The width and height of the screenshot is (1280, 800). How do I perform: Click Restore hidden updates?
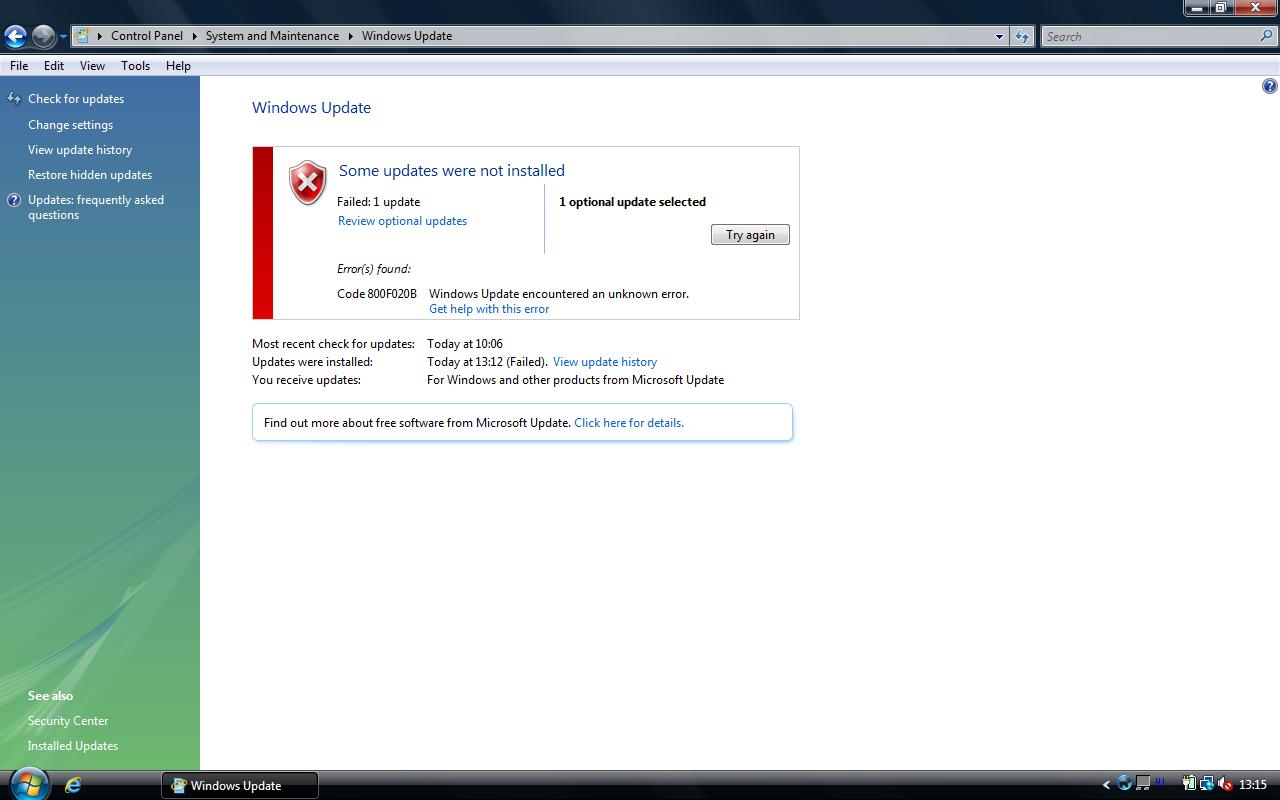pos(90,175)
